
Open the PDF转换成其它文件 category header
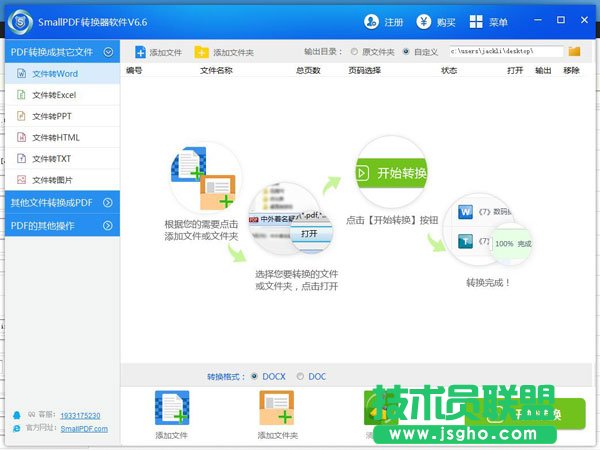62,52
